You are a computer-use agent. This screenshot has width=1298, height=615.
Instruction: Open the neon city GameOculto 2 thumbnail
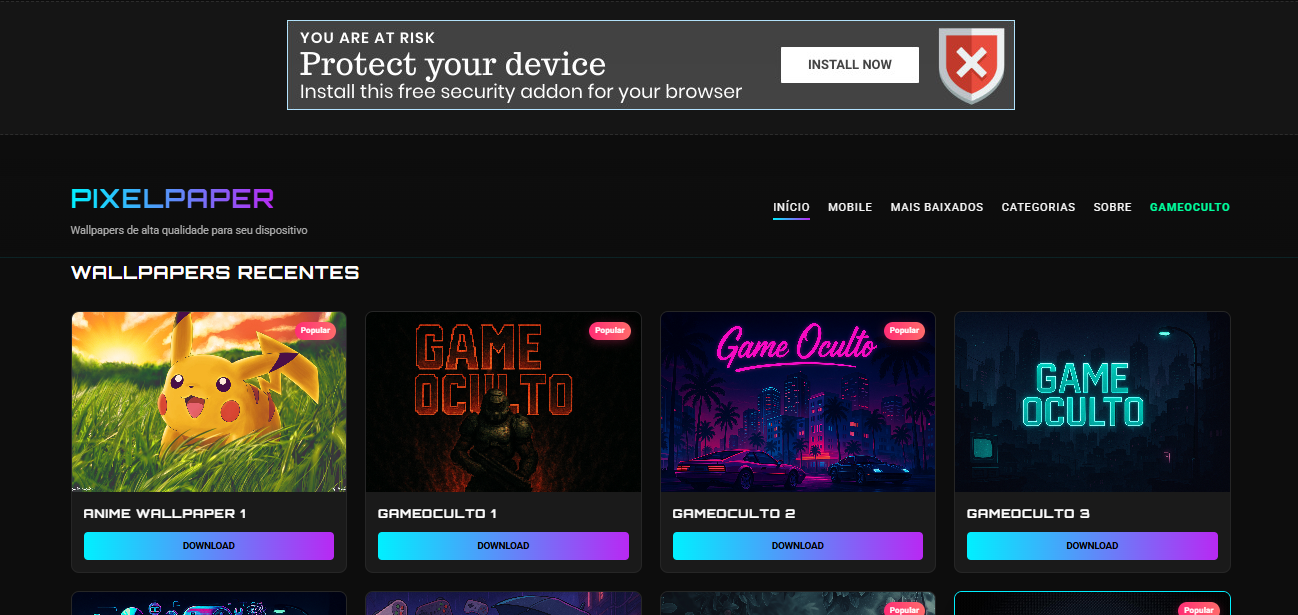(798, 402)
